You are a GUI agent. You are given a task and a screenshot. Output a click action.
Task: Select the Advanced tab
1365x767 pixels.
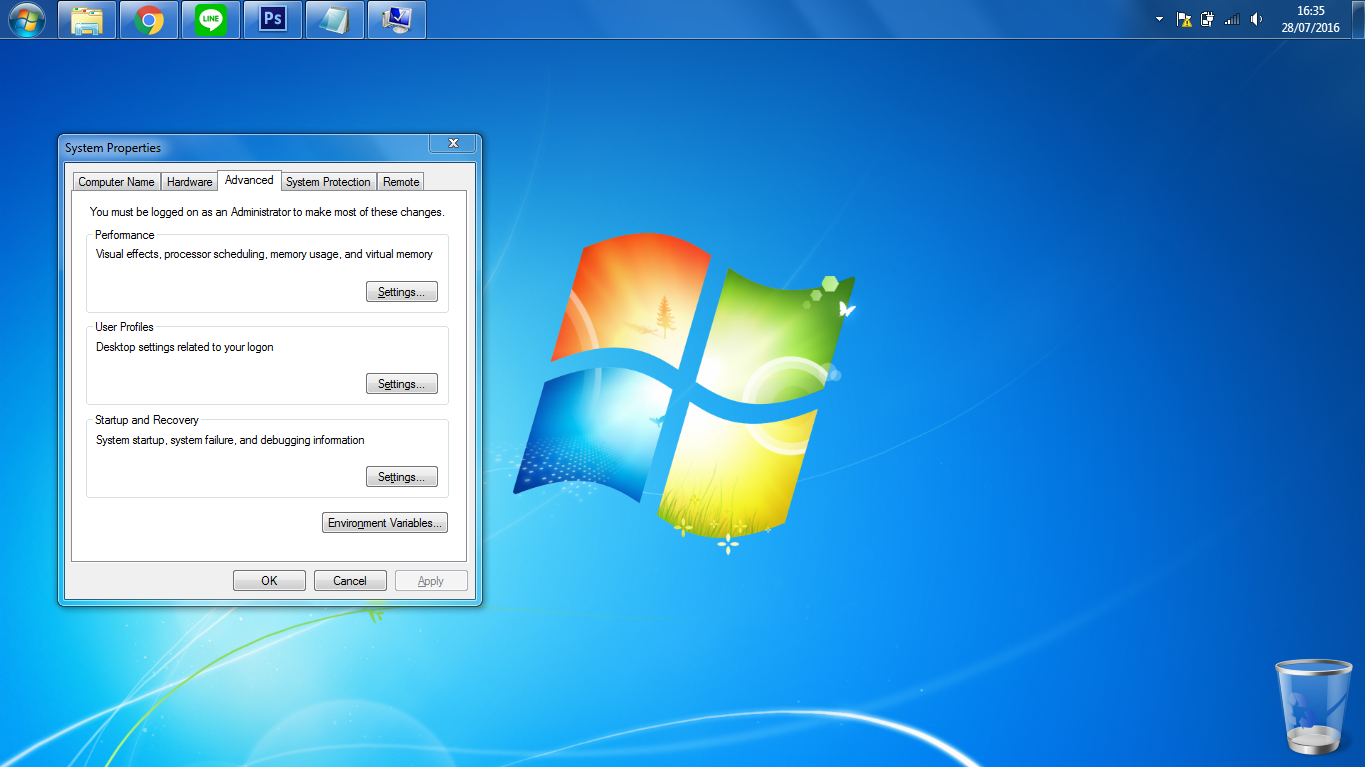click(249, 180)
